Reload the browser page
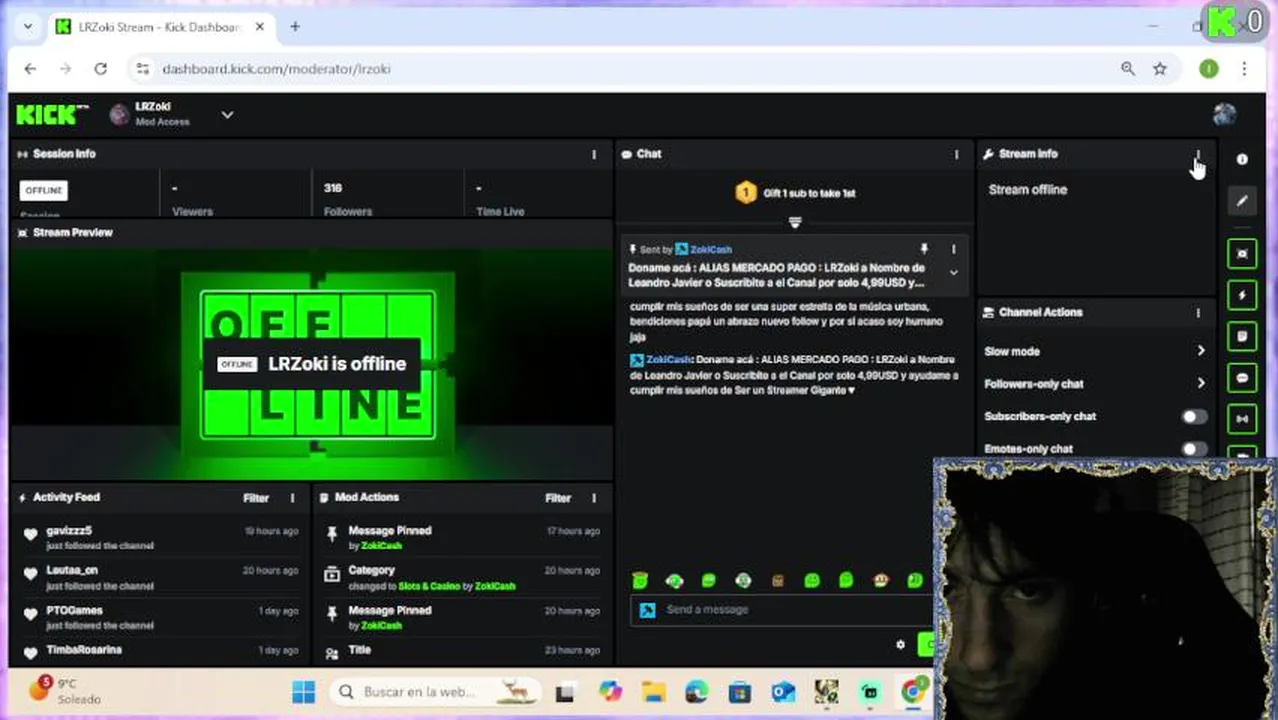The width and height of the screenshot is (1278, 720). (100, 69)
